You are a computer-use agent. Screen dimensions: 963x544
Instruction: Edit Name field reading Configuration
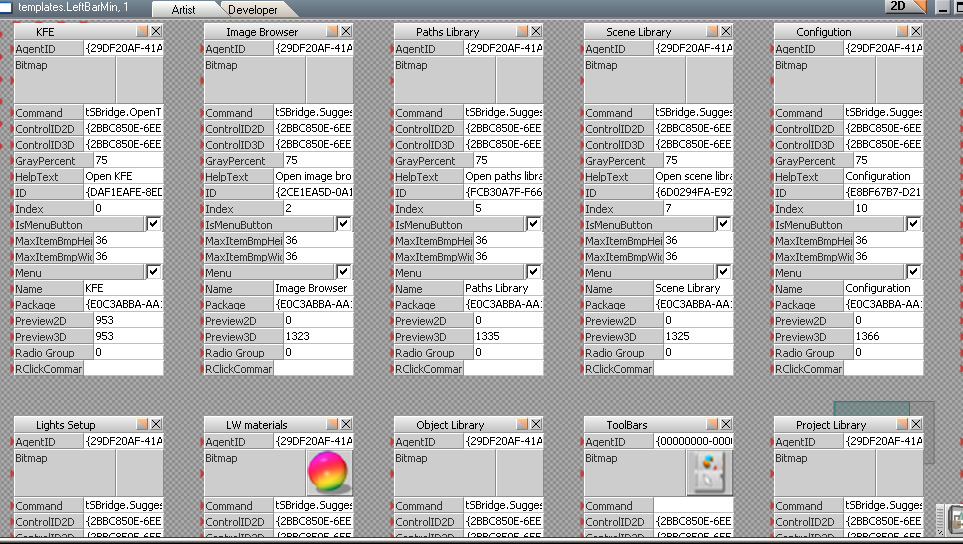(883, 288)
